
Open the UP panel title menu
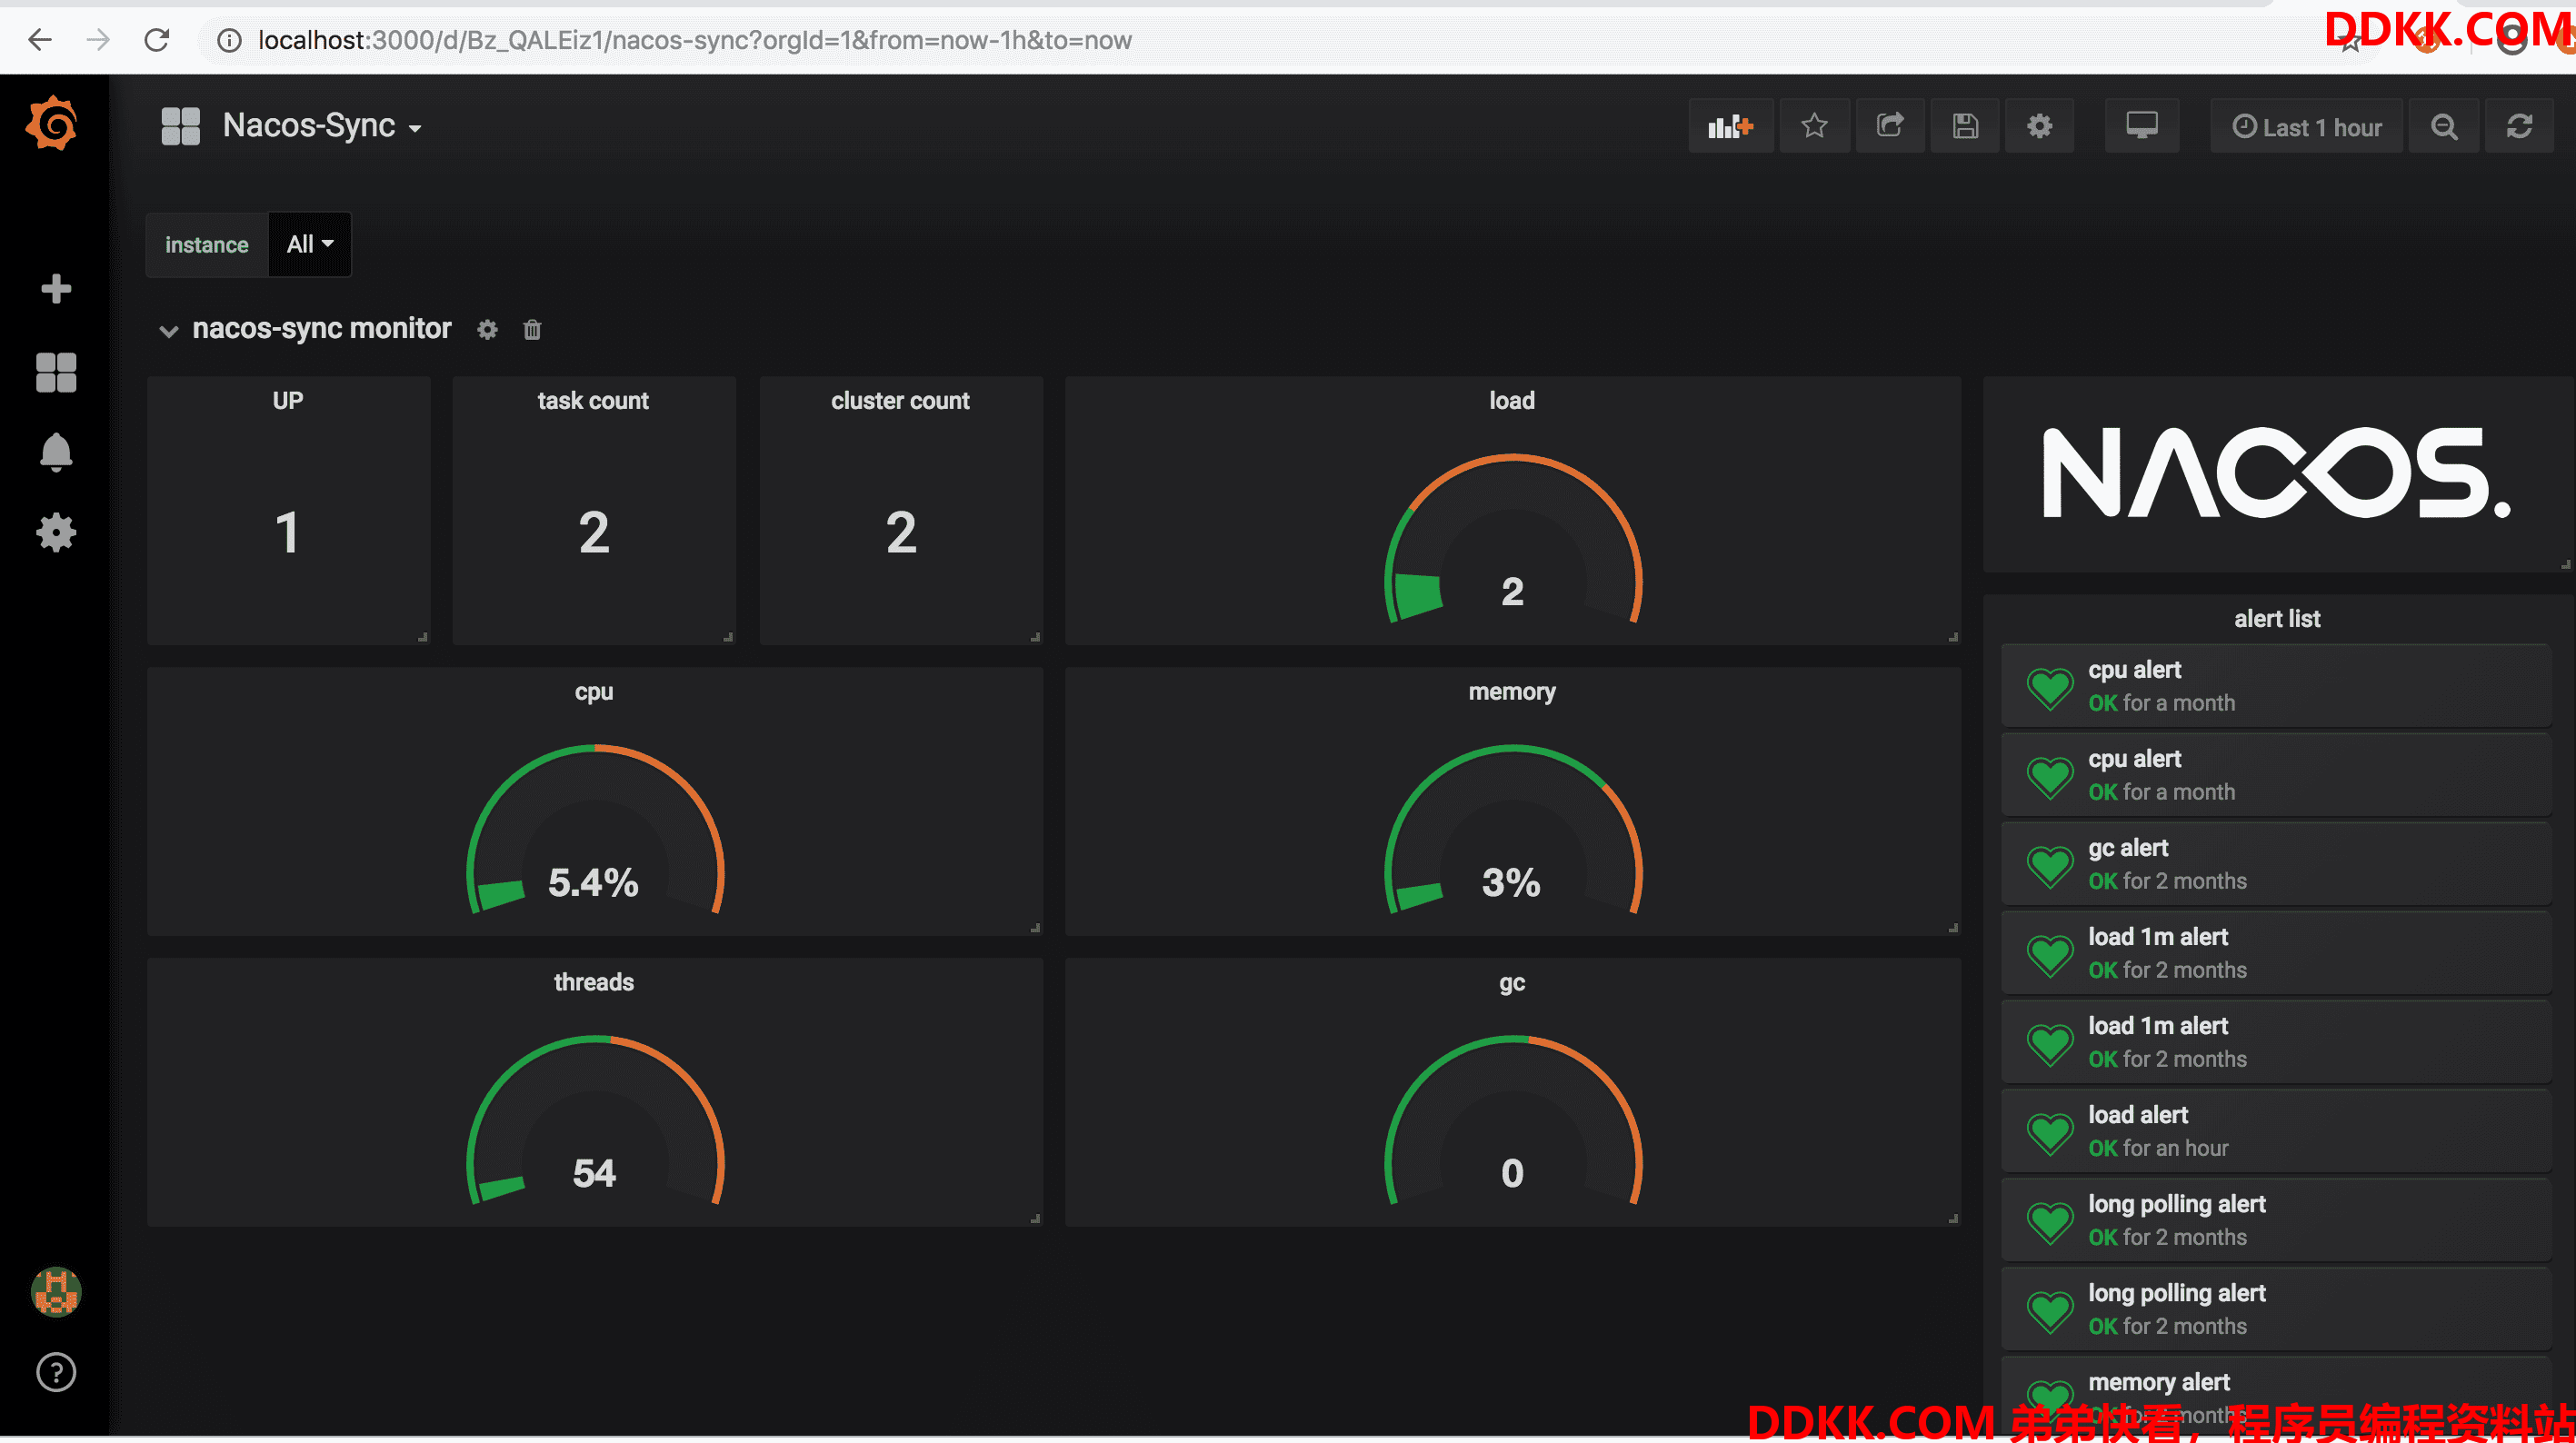pos(288,400)
